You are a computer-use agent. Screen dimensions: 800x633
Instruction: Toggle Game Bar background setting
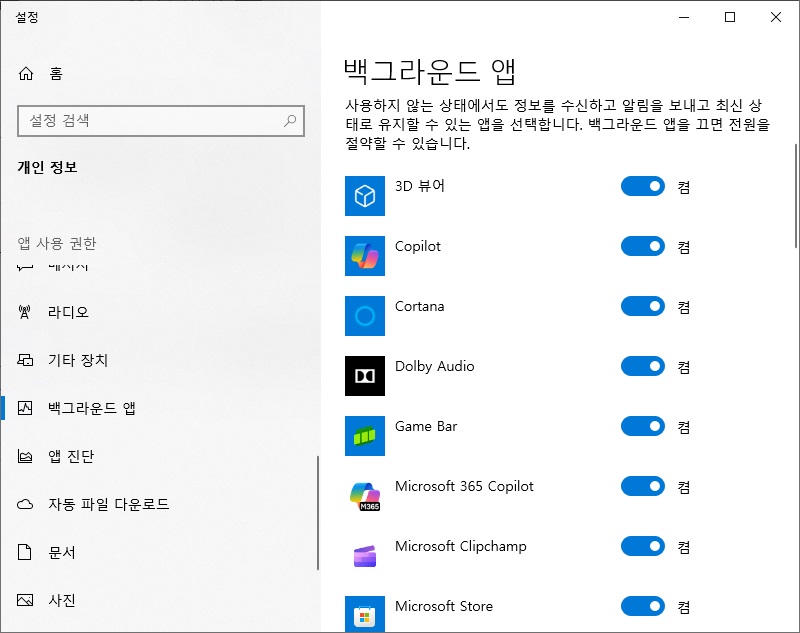point(643,426)
